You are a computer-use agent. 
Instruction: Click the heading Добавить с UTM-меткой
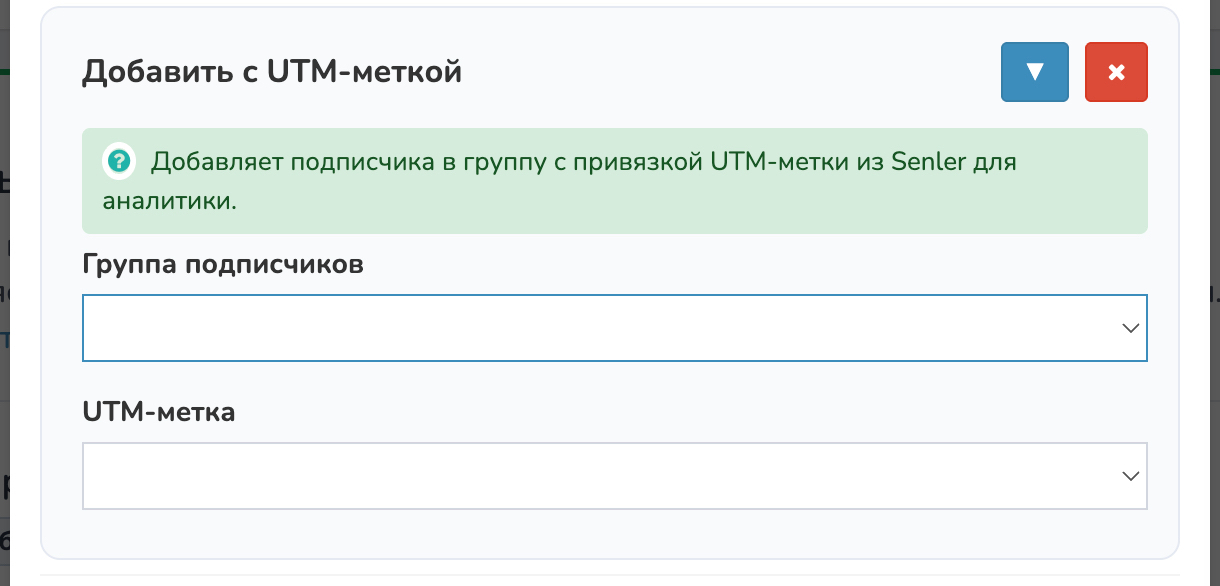(271, 72)
